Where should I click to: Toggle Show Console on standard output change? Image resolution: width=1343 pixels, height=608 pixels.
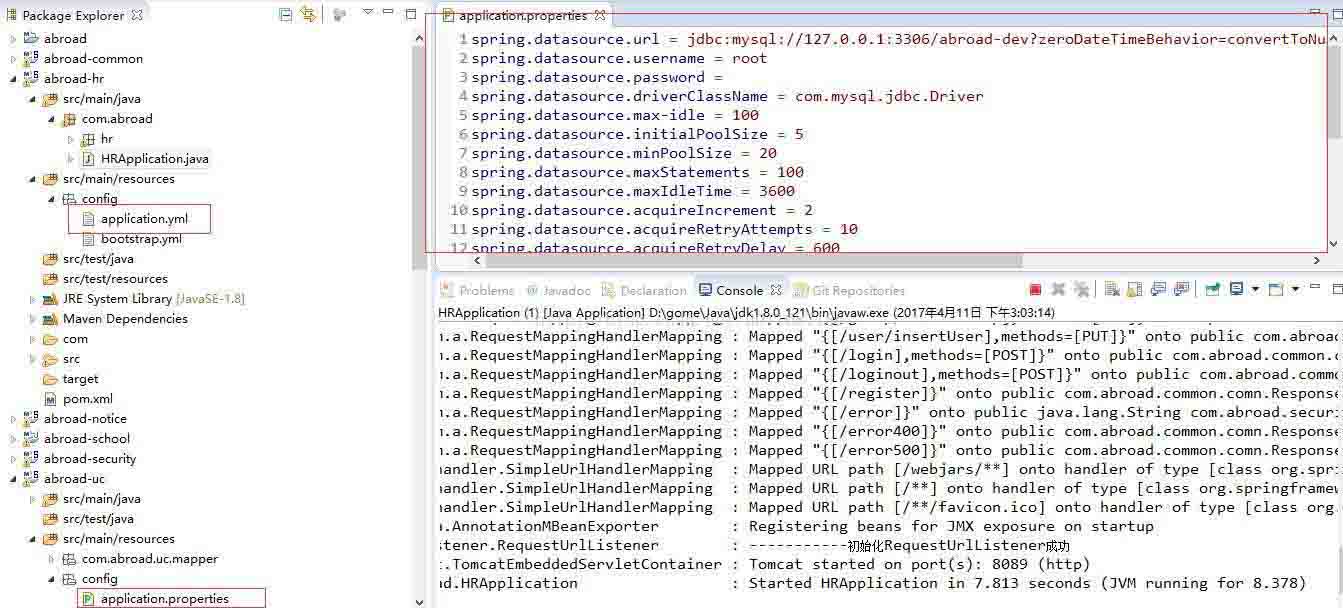coord(1158,290)
